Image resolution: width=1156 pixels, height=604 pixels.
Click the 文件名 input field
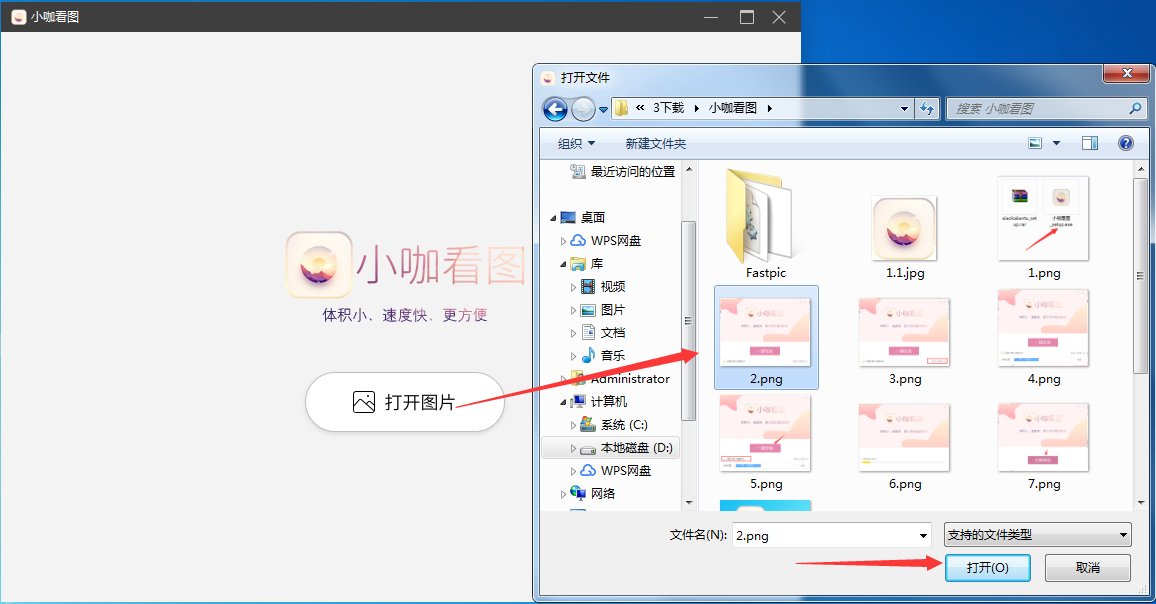tap(824, 535)
